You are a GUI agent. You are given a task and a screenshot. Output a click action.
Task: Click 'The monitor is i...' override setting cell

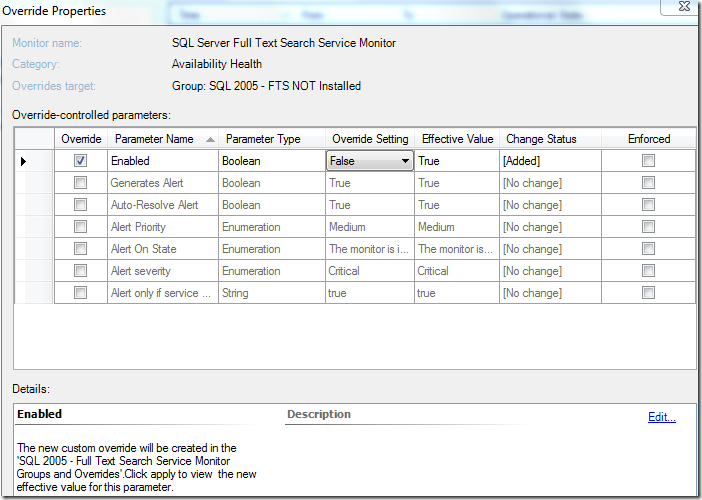[x=370, y=248]
